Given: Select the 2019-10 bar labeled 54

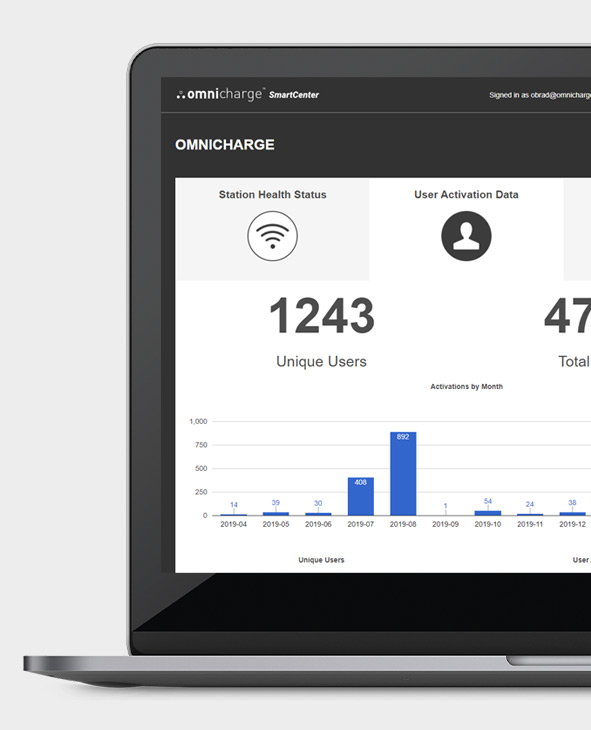Looking at the screenshot, I should coord(488,513).
